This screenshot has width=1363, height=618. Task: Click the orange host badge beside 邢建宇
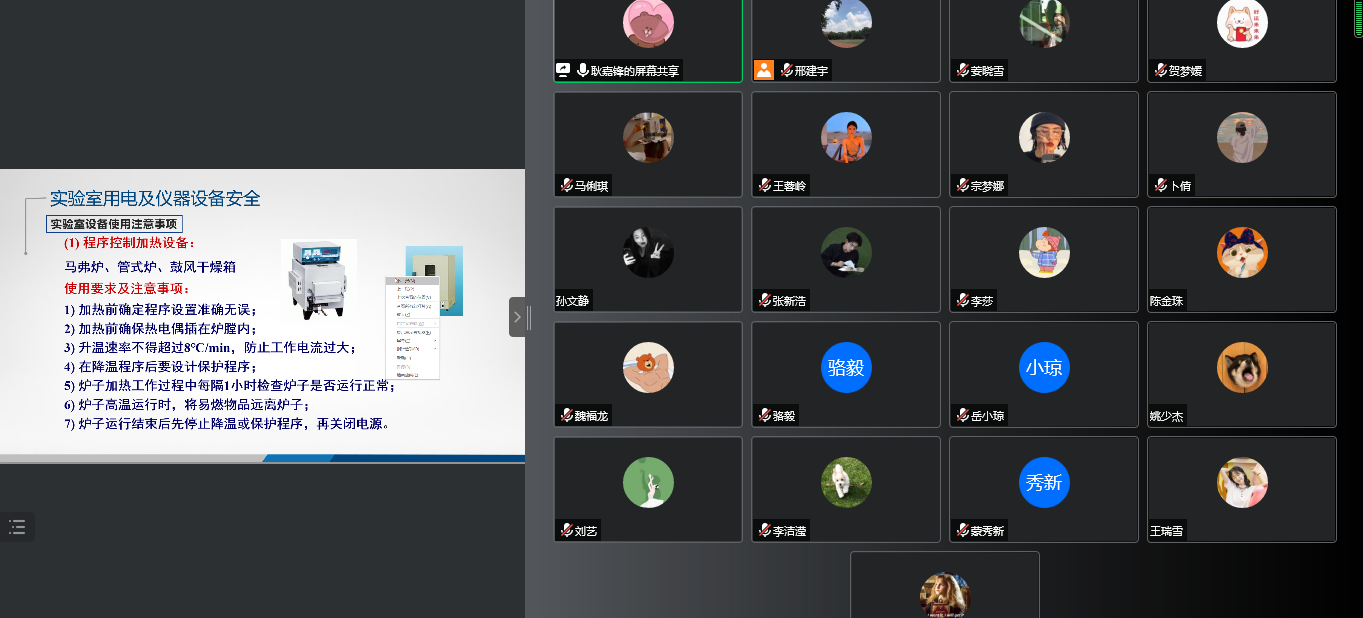(764, 70)
